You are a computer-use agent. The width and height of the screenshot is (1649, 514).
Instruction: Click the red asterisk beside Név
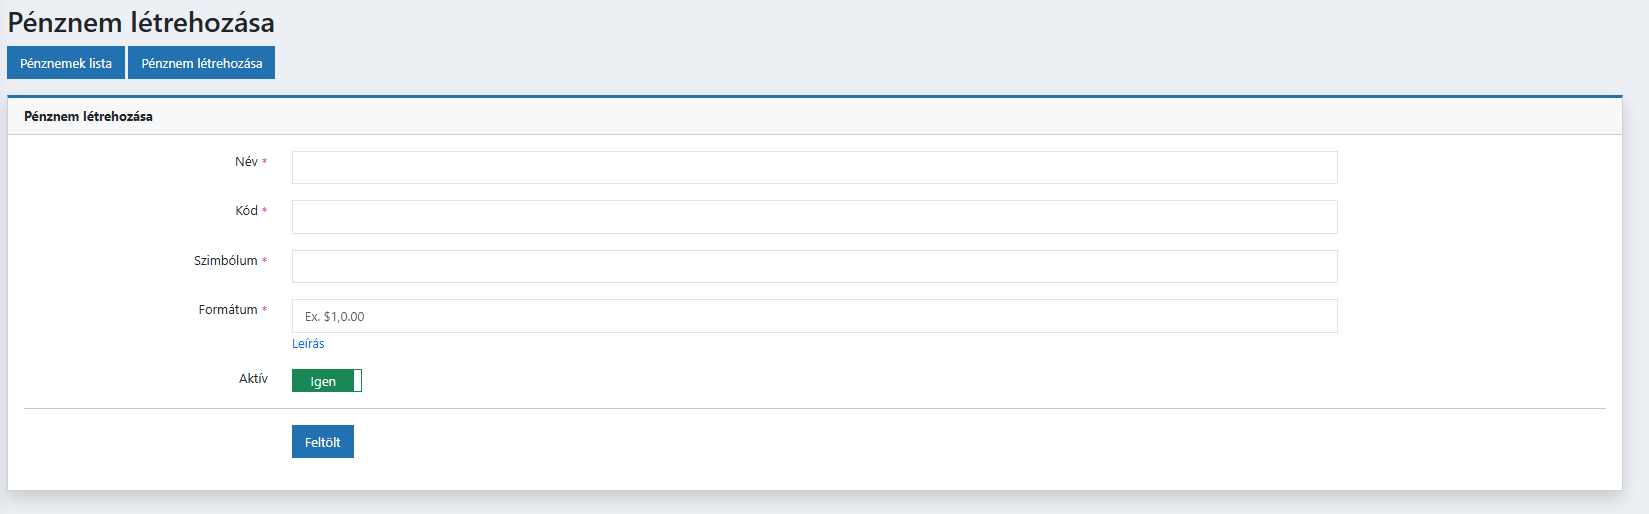tap(264, 162)
